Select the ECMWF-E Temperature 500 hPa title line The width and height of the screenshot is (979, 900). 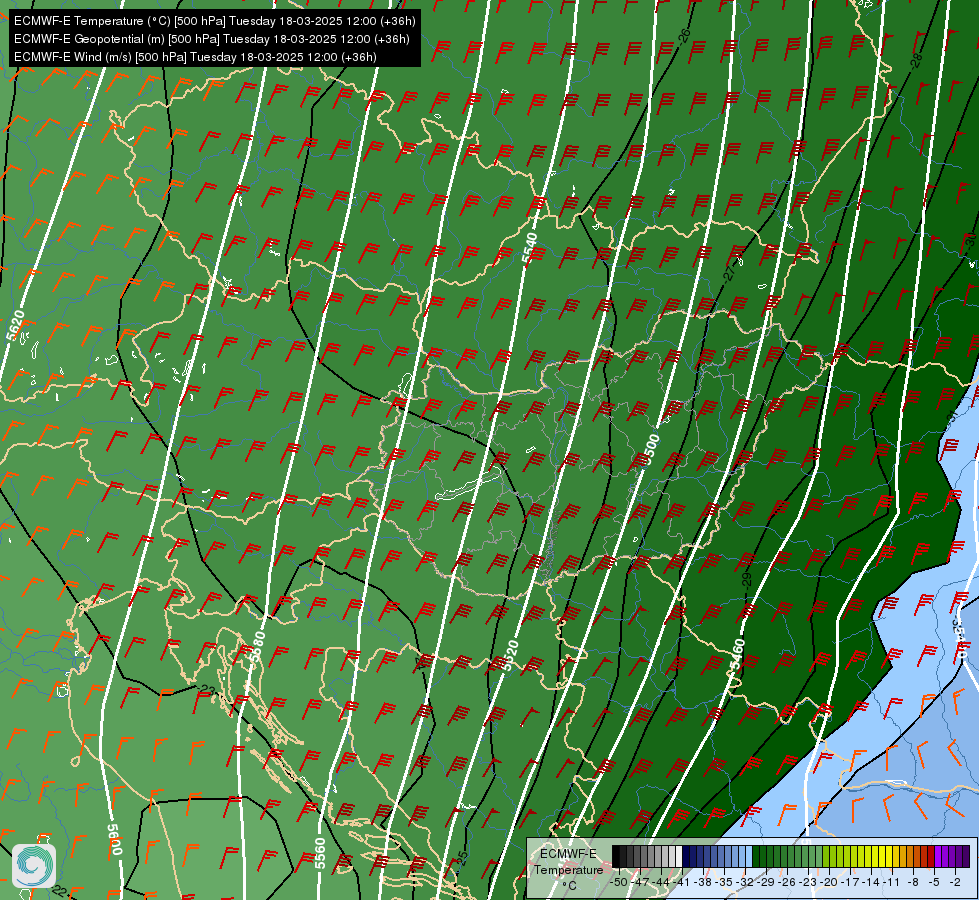(214, 21)
